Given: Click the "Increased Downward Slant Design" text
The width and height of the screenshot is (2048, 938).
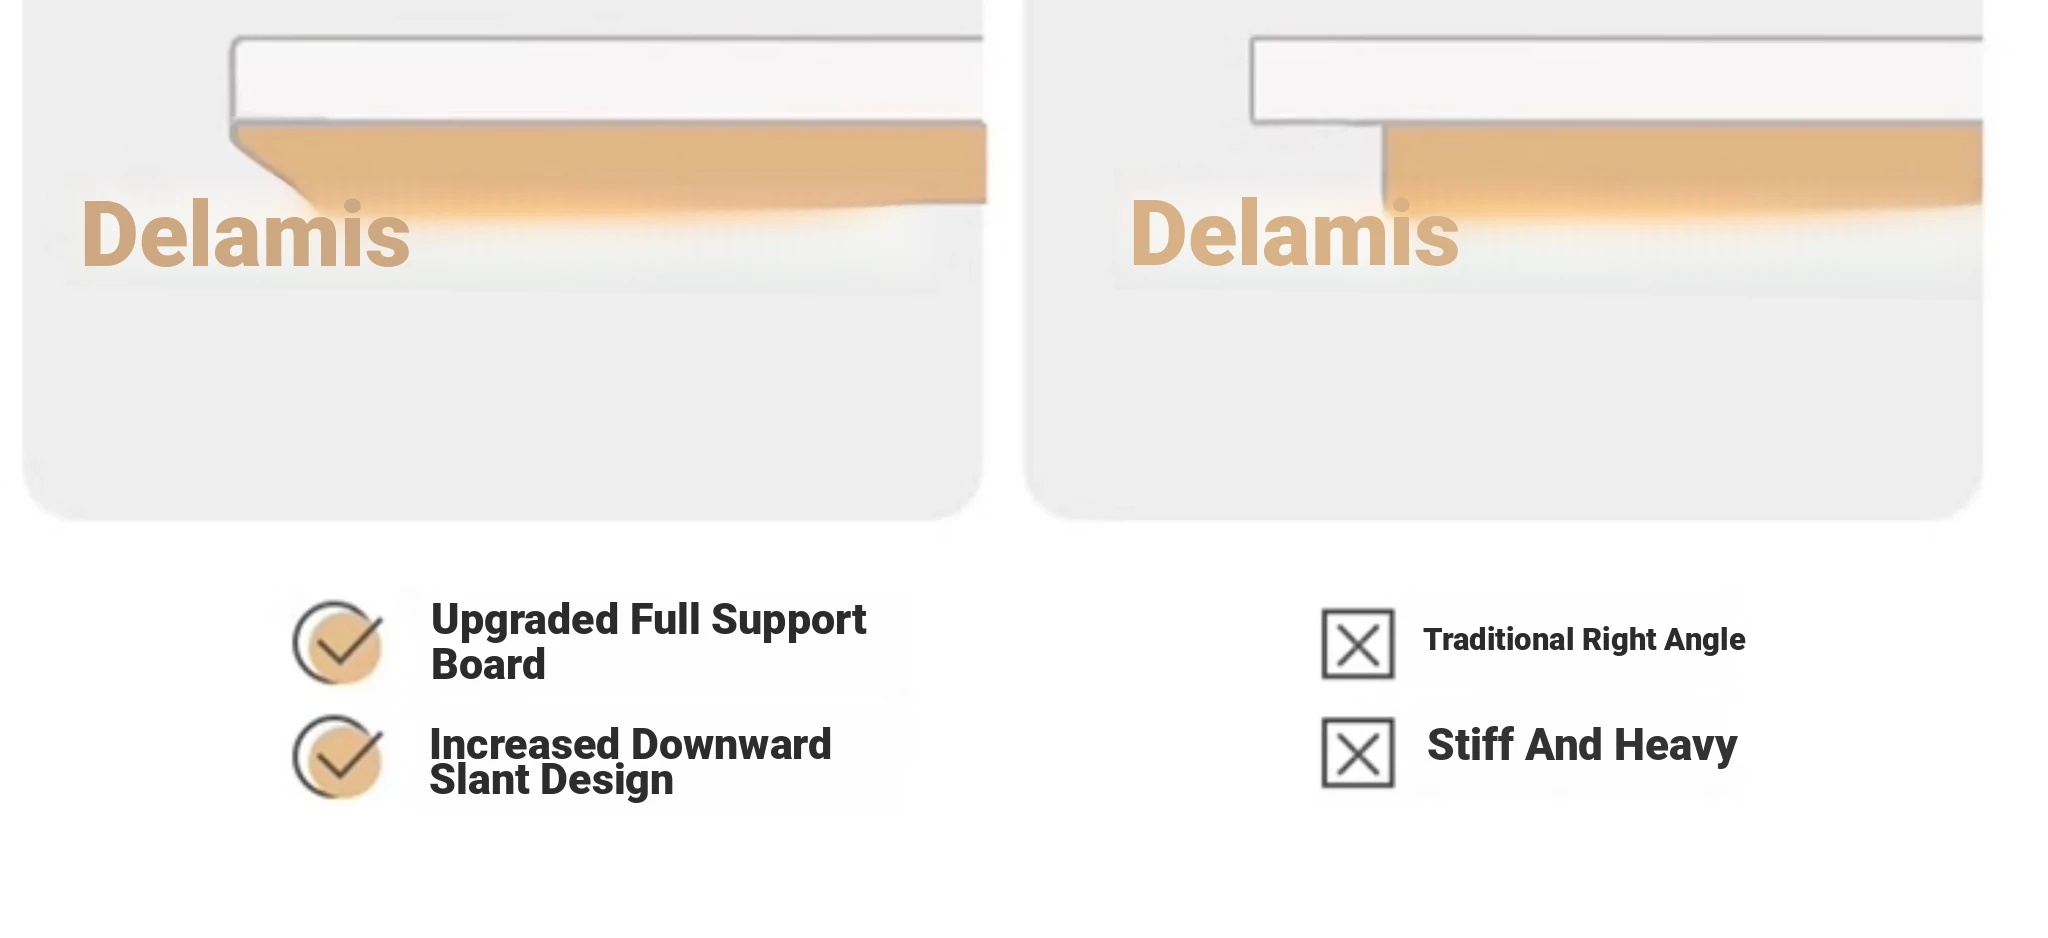Looking at the screenshot, I should [x=630, y=762].
